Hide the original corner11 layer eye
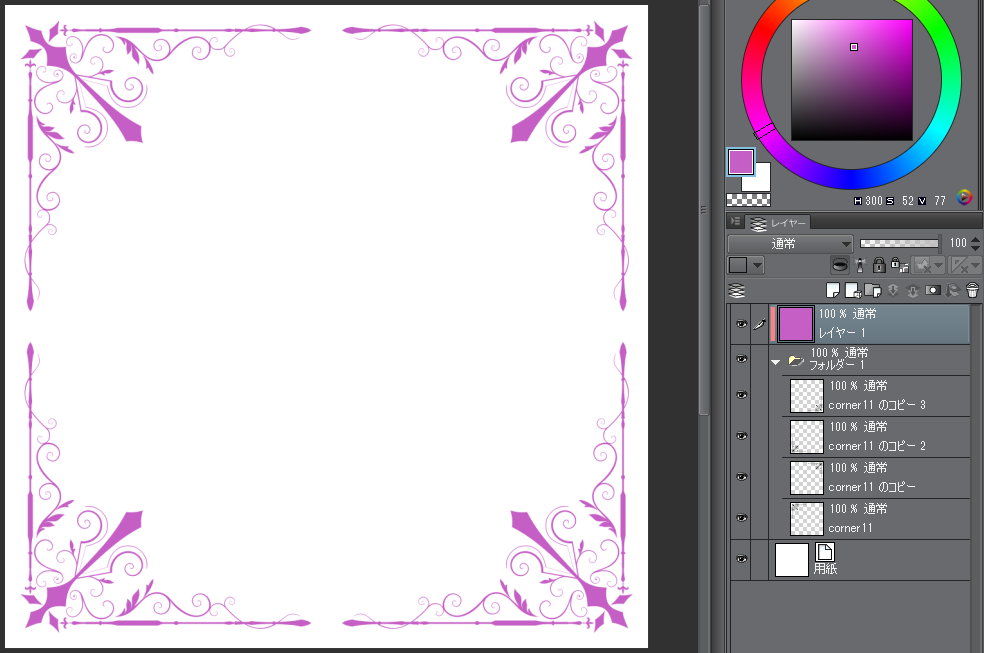Viewport: 984px width, 653px height. coord(741,518)
